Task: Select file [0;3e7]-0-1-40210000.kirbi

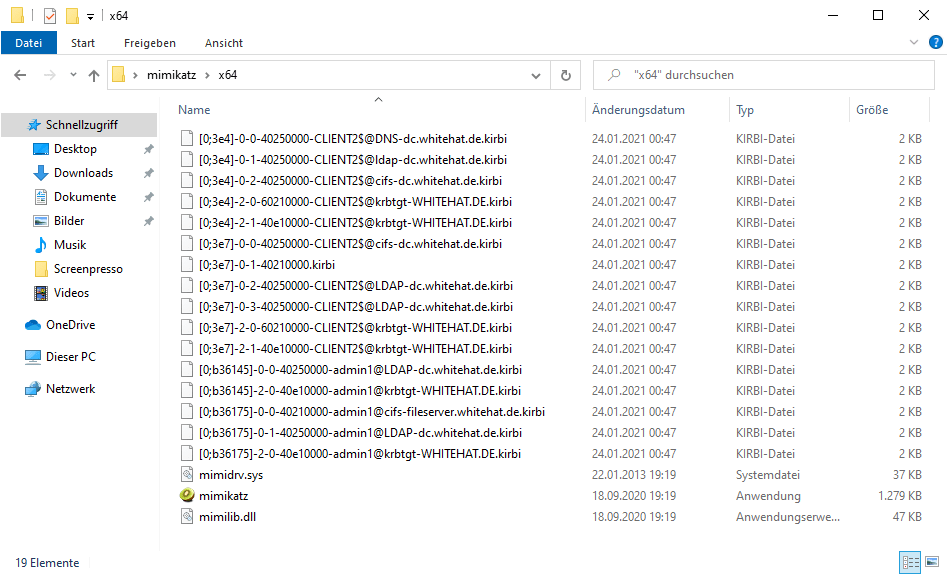Action: 267,265
